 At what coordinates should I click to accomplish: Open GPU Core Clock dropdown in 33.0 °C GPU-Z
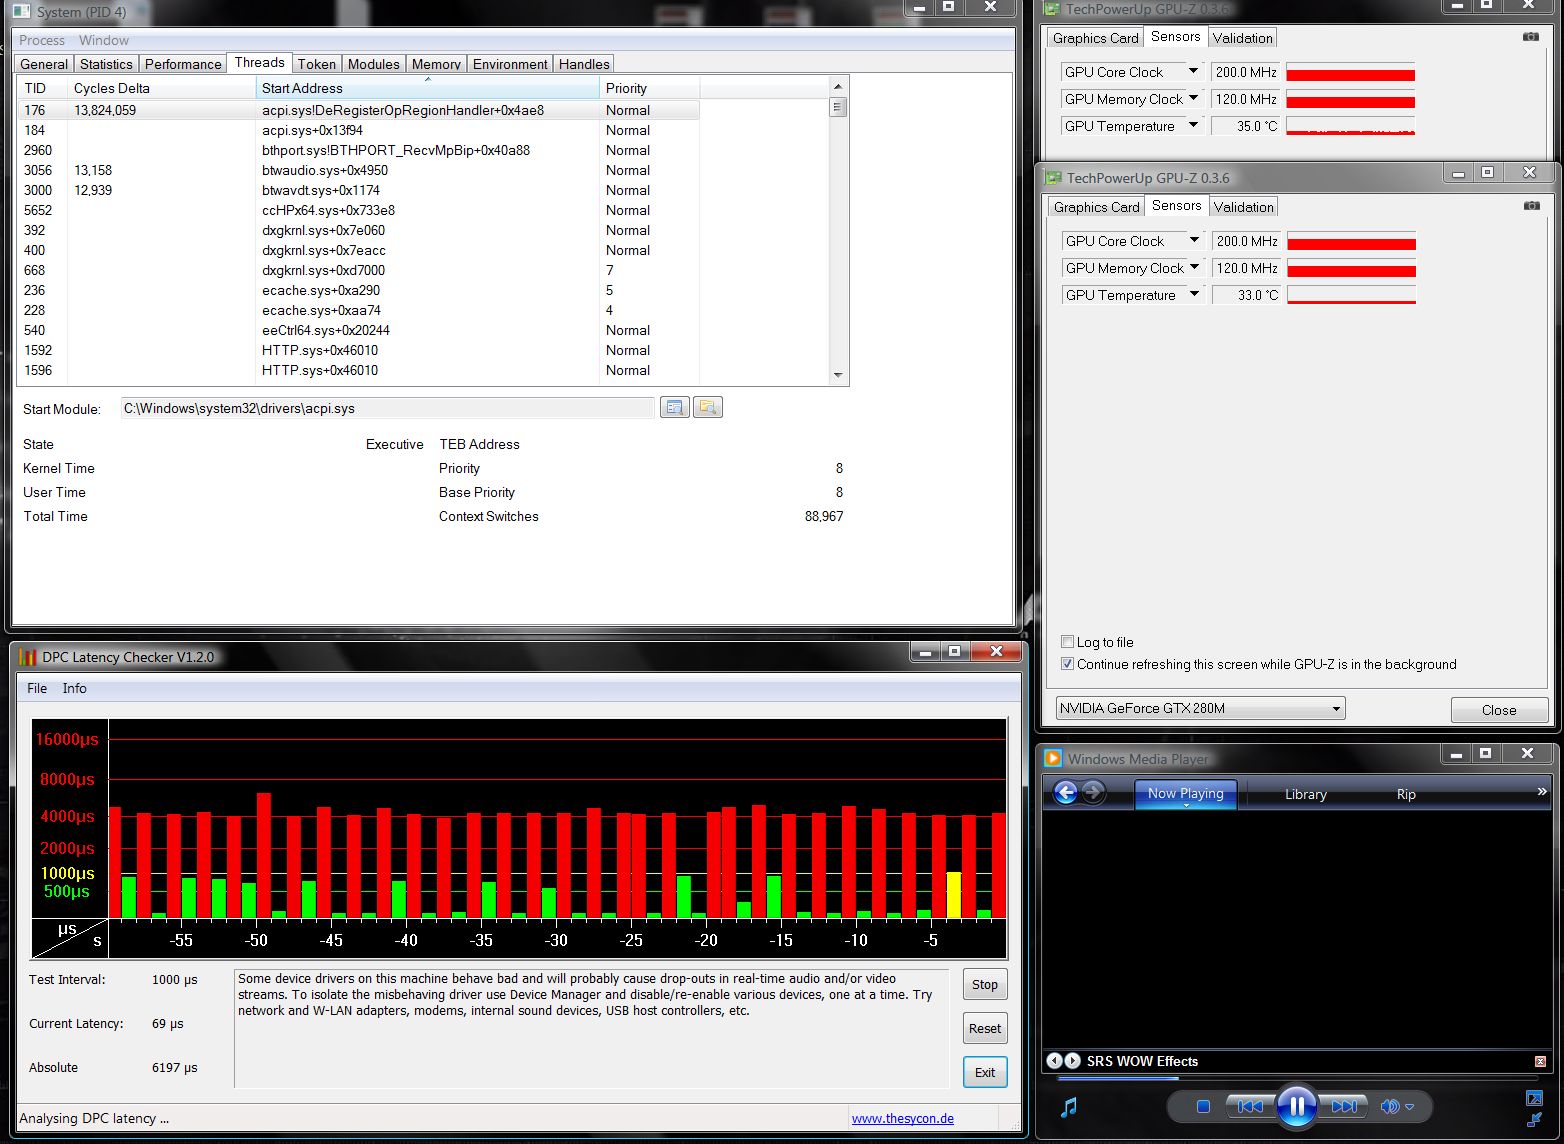tap(1194, 240)
